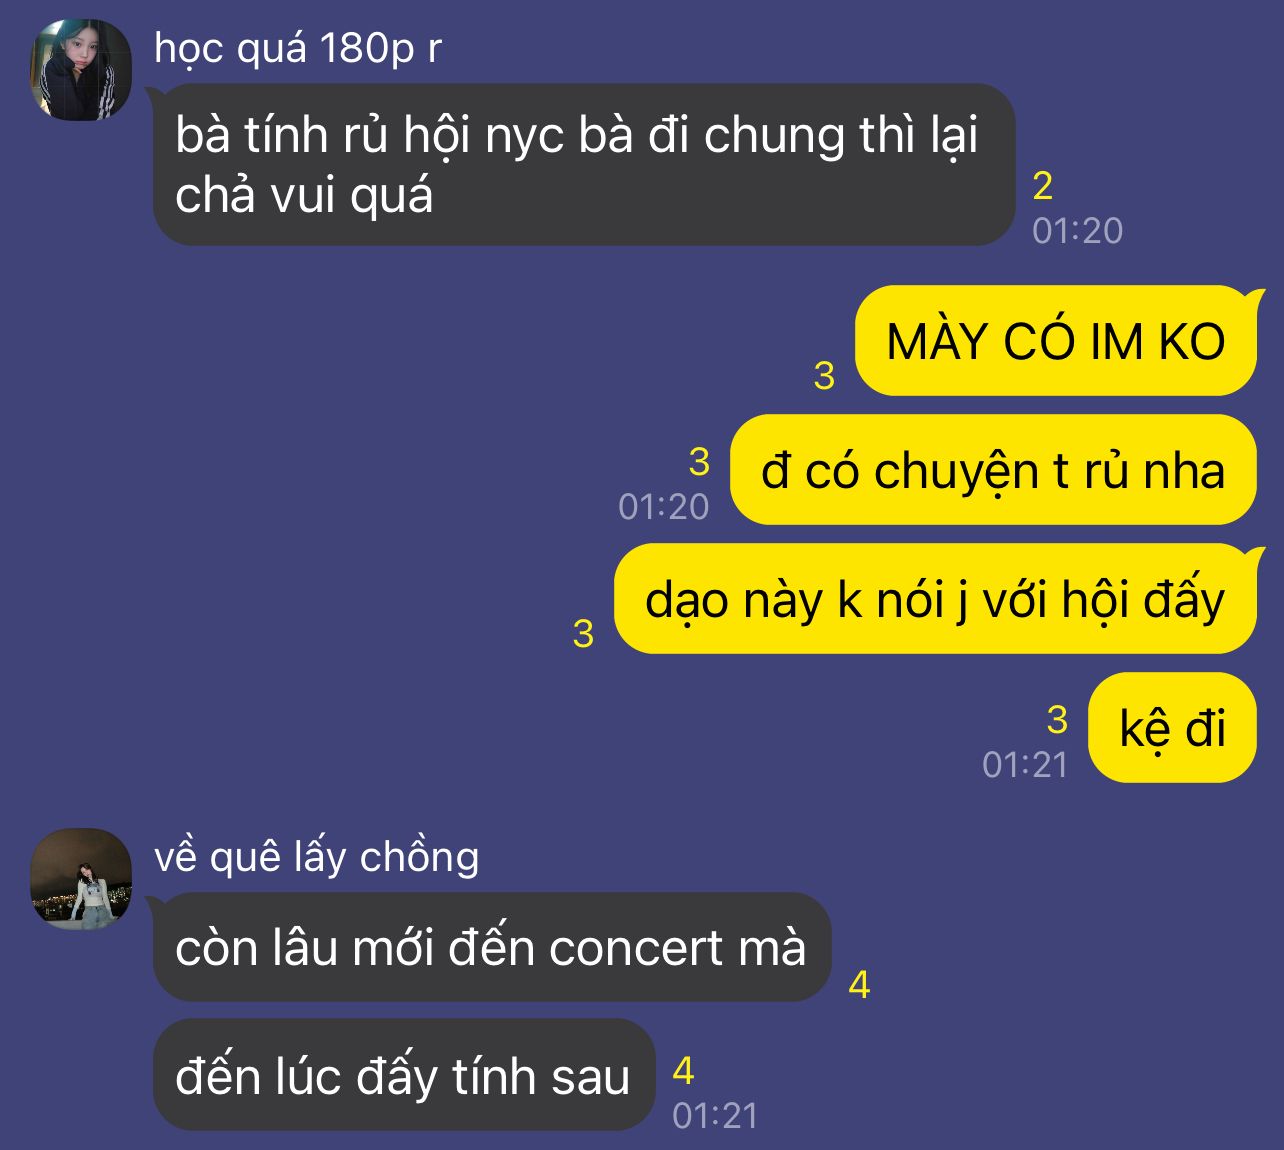Click the 01:20 timestamp under first message
This screenshot has width=1284, height=1150.
pyautogui.click(x=1078, y=231)
